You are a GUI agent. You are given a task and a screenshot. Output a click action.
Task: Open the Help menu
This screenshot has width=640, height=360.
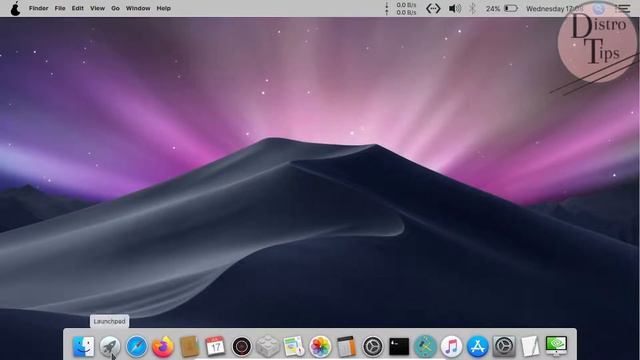pyautogui.click(x=164, y=8)
